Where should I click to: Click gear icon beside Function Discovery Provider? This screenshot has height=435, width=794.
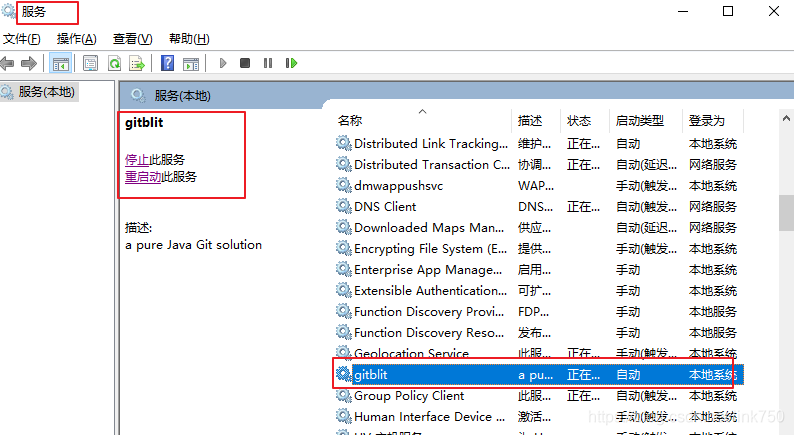click(343, 311)
